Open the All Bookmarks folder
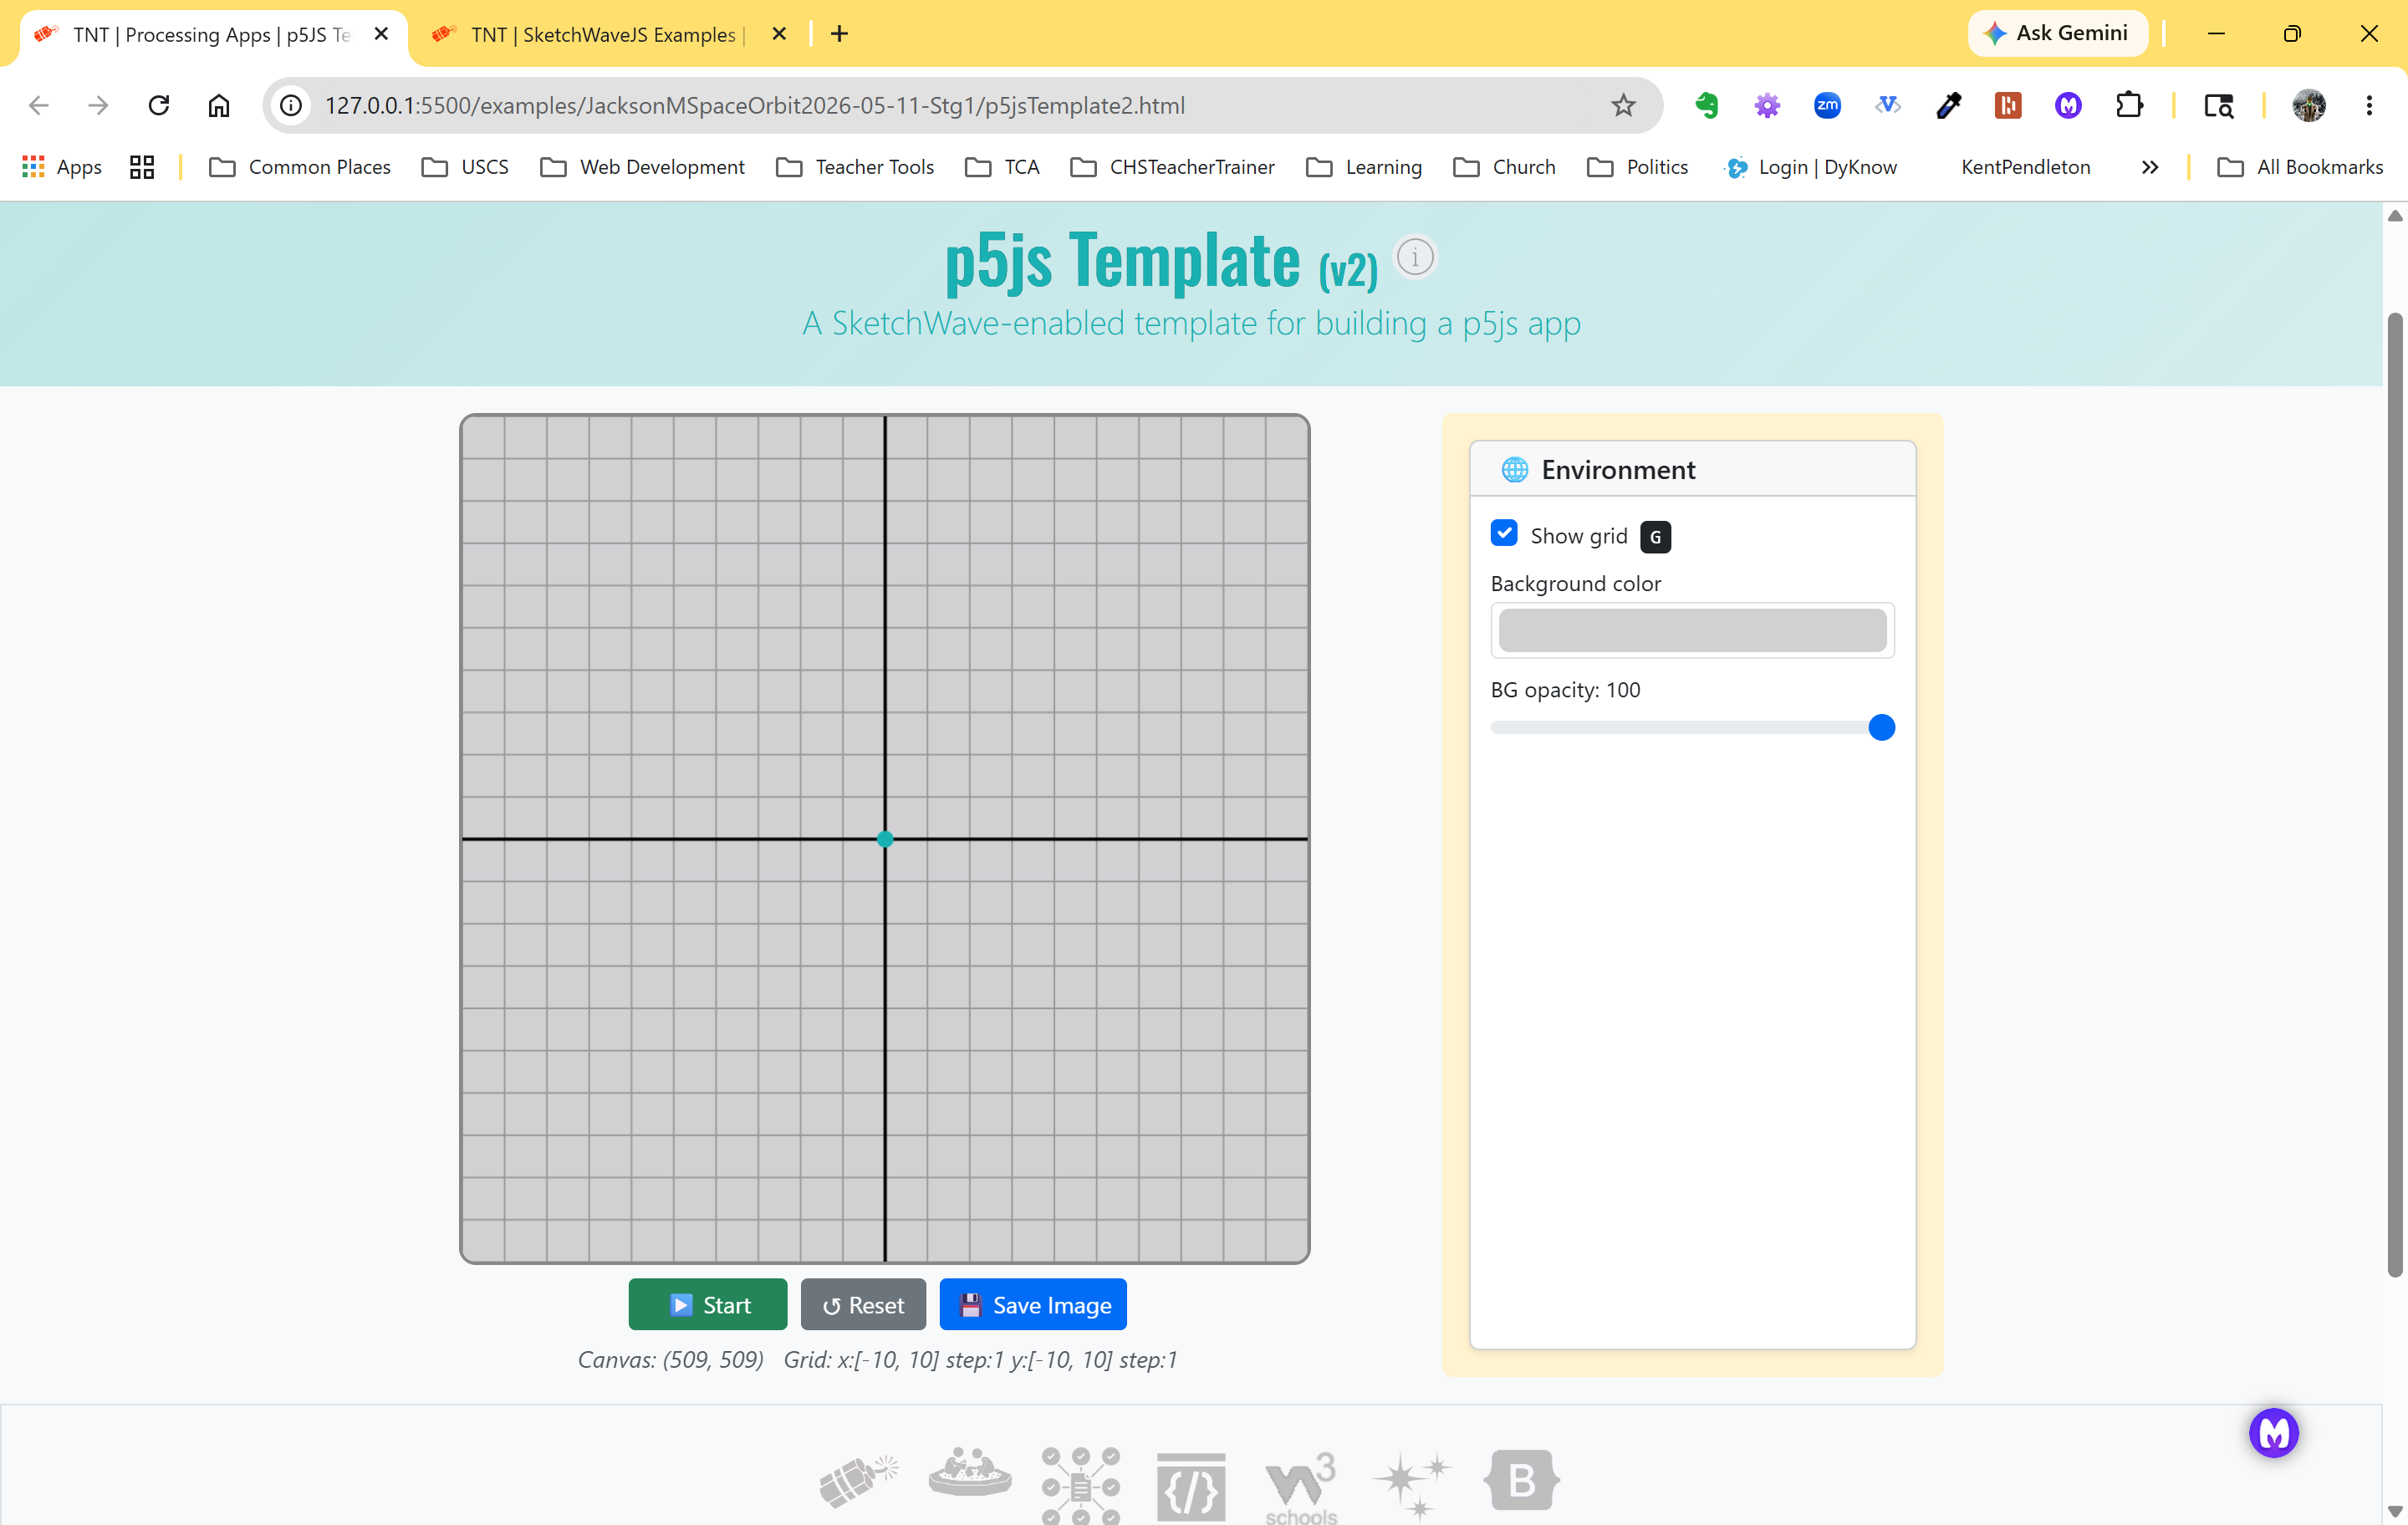This screenshot has width=2408, height=1525. (x=2299, y=167)
